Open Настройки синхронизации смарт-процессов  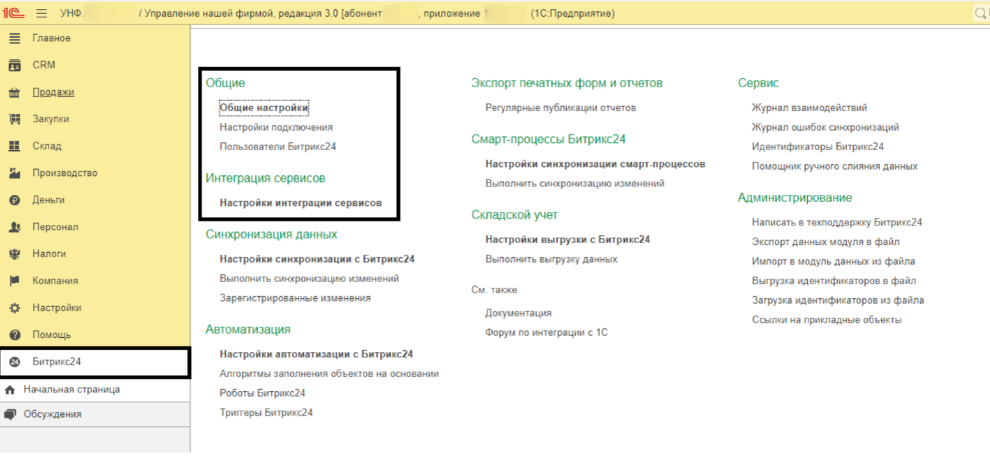tap(595, 164)
